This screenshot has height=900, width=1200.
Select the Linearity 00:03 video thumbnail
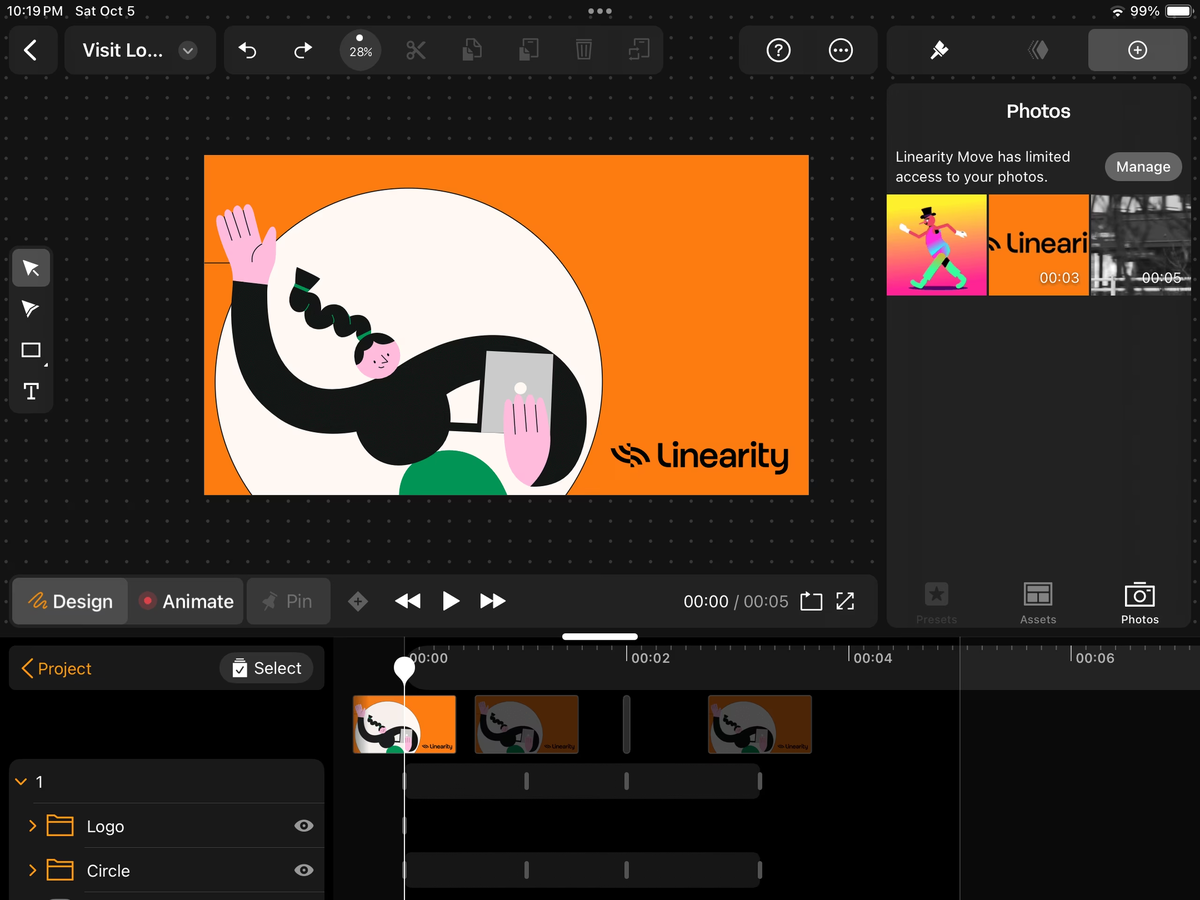pyautogui.click(x=1039, y=245)
